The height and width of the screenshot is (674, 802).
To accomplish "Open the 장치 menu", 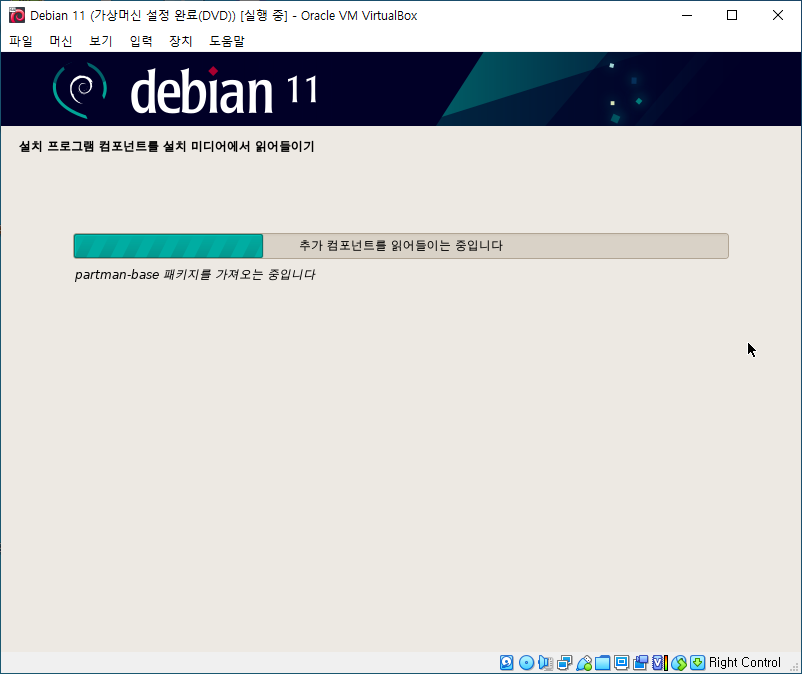I will pyautogui.click(x=181, y=41).
